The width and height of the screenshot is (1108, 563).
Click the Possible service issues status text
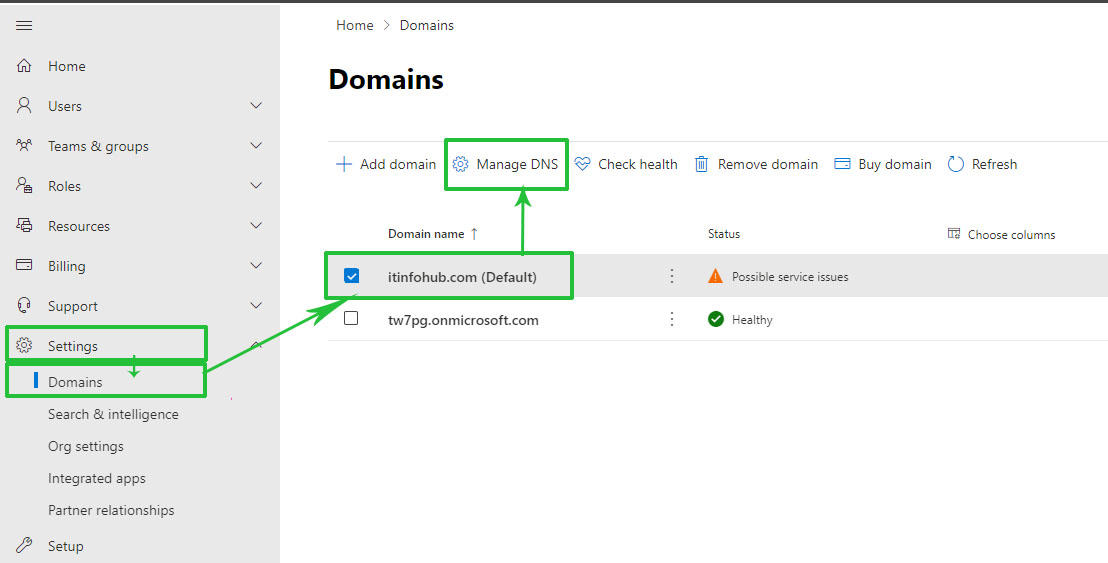(790, 277)
